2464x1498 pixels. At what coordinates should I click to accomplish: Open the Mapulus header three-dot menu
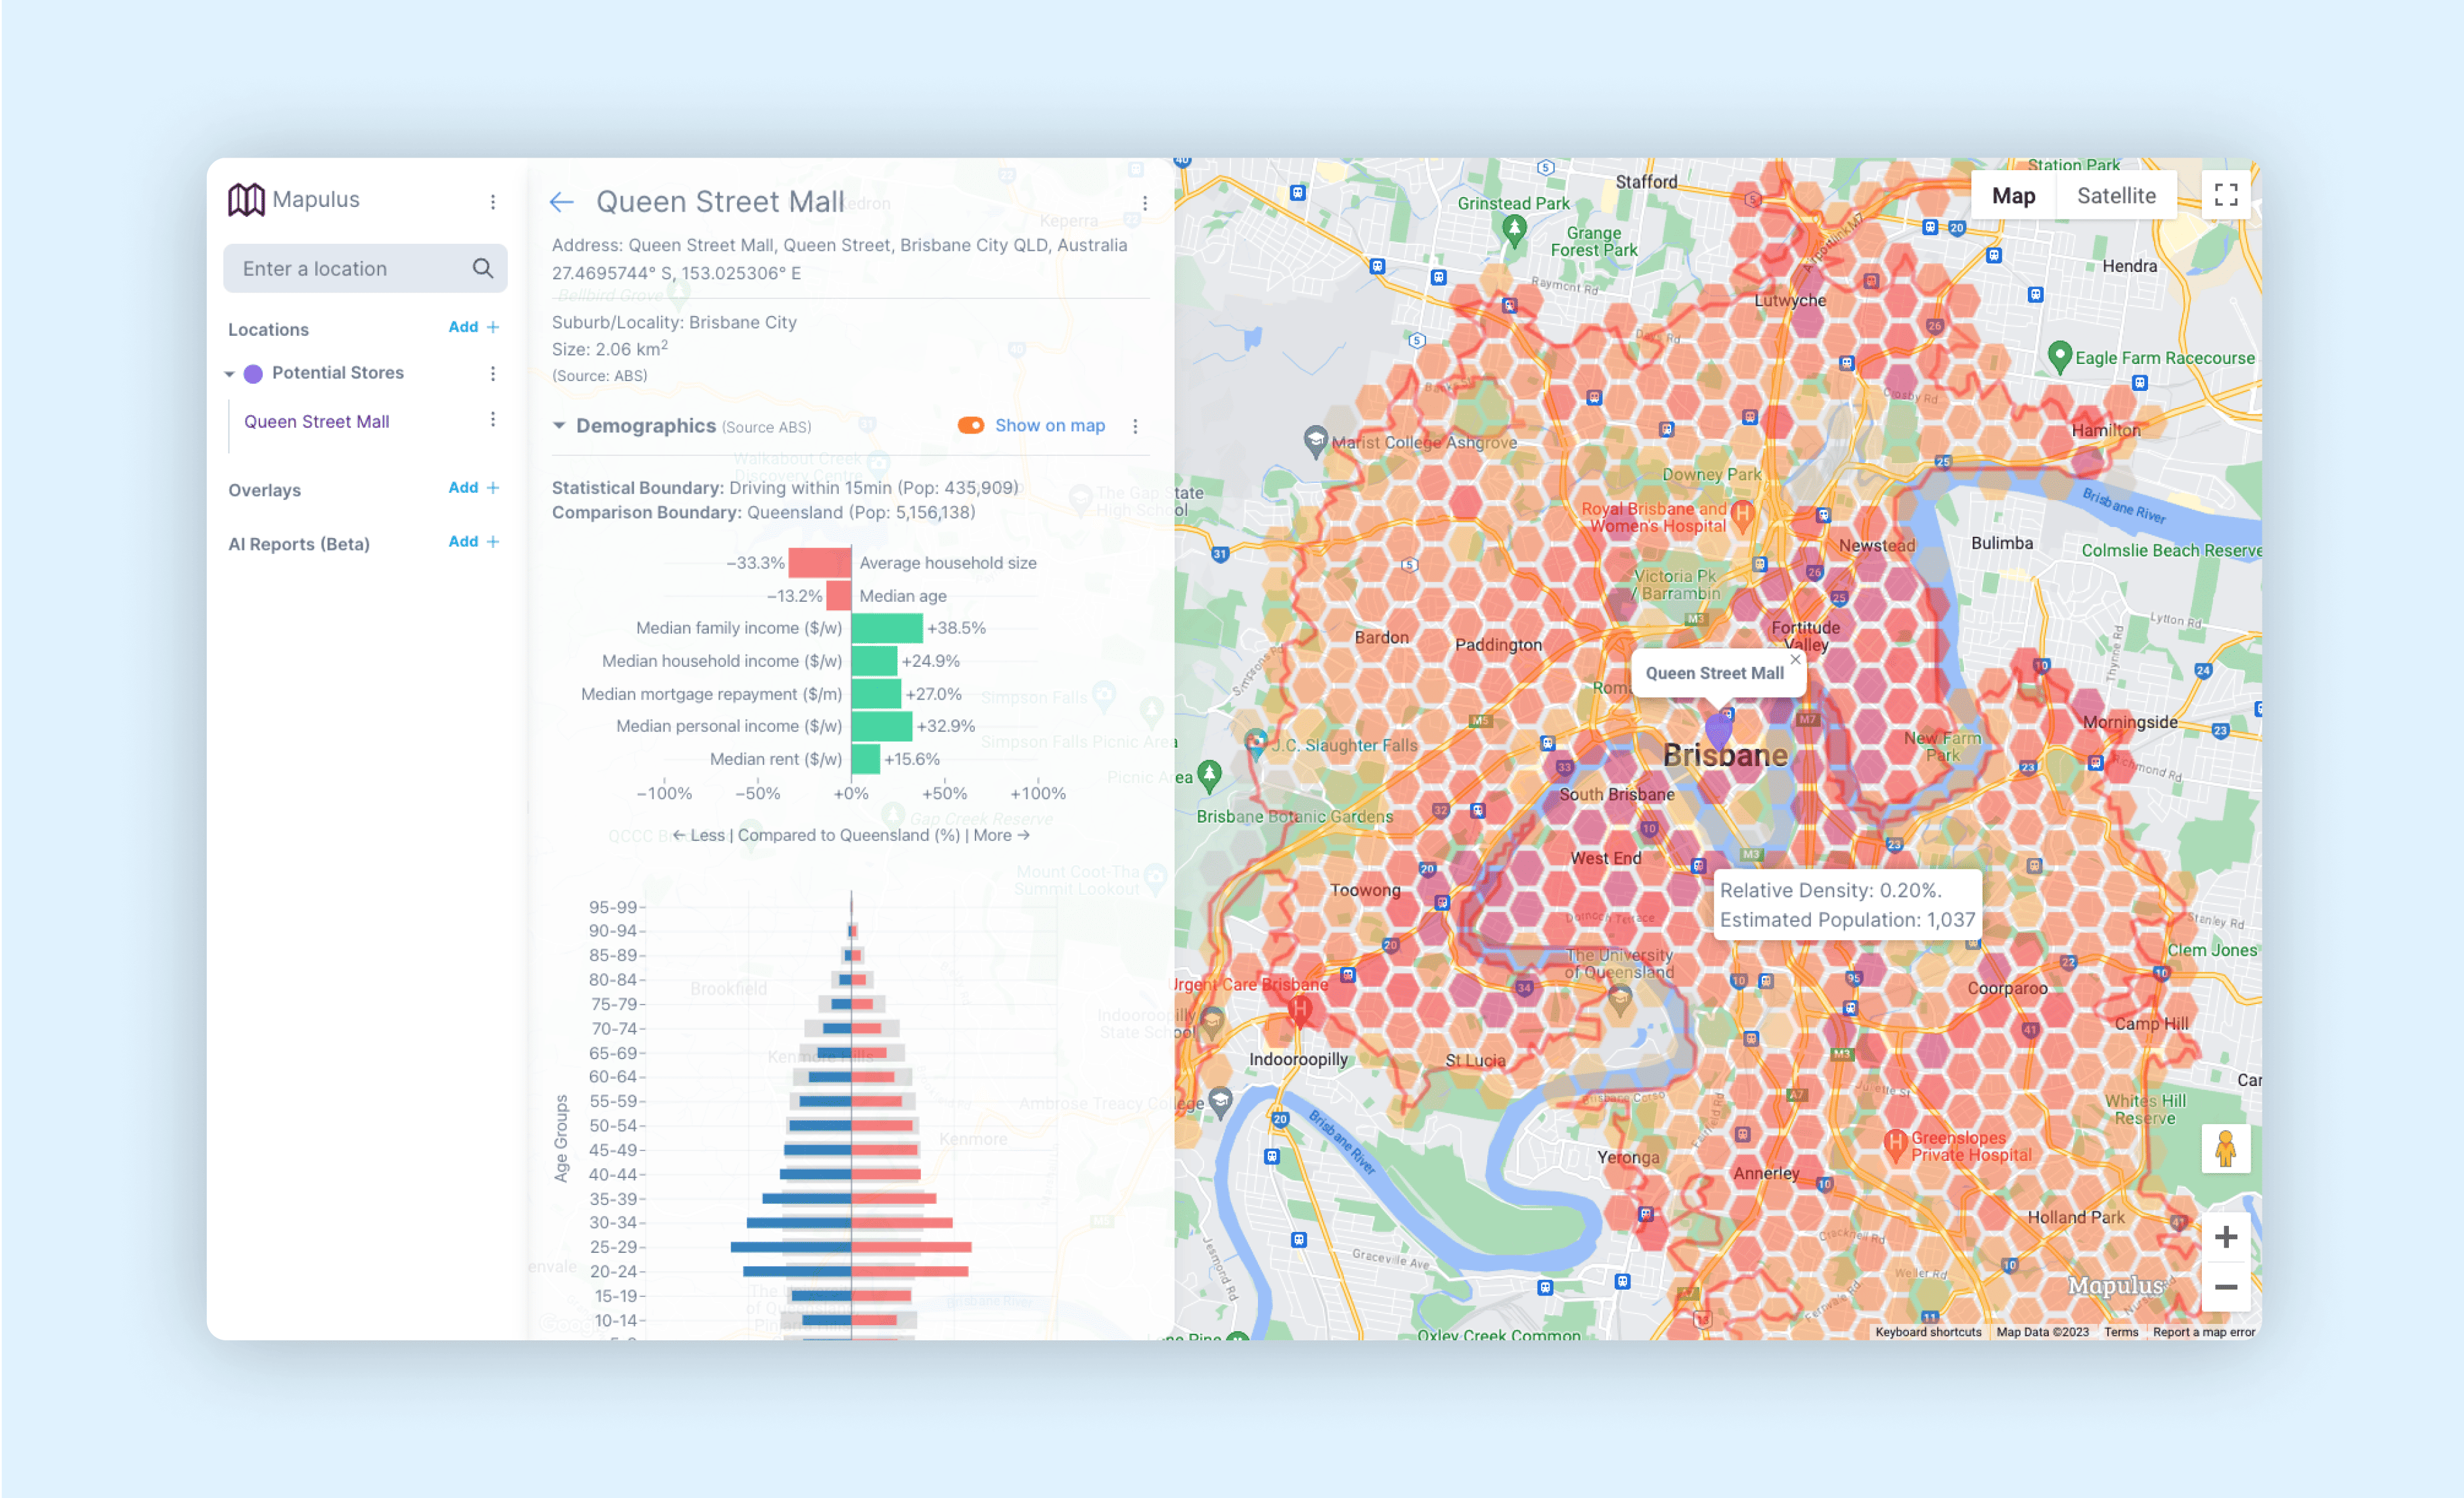pos(493,202)
